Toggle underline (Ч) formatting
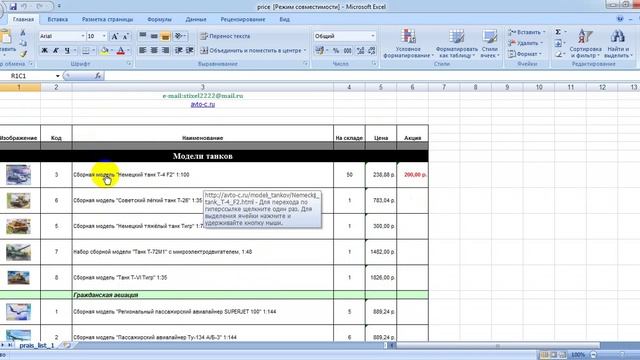The width and height of the screenshot is (640, 360). click(x=67, y=51)
